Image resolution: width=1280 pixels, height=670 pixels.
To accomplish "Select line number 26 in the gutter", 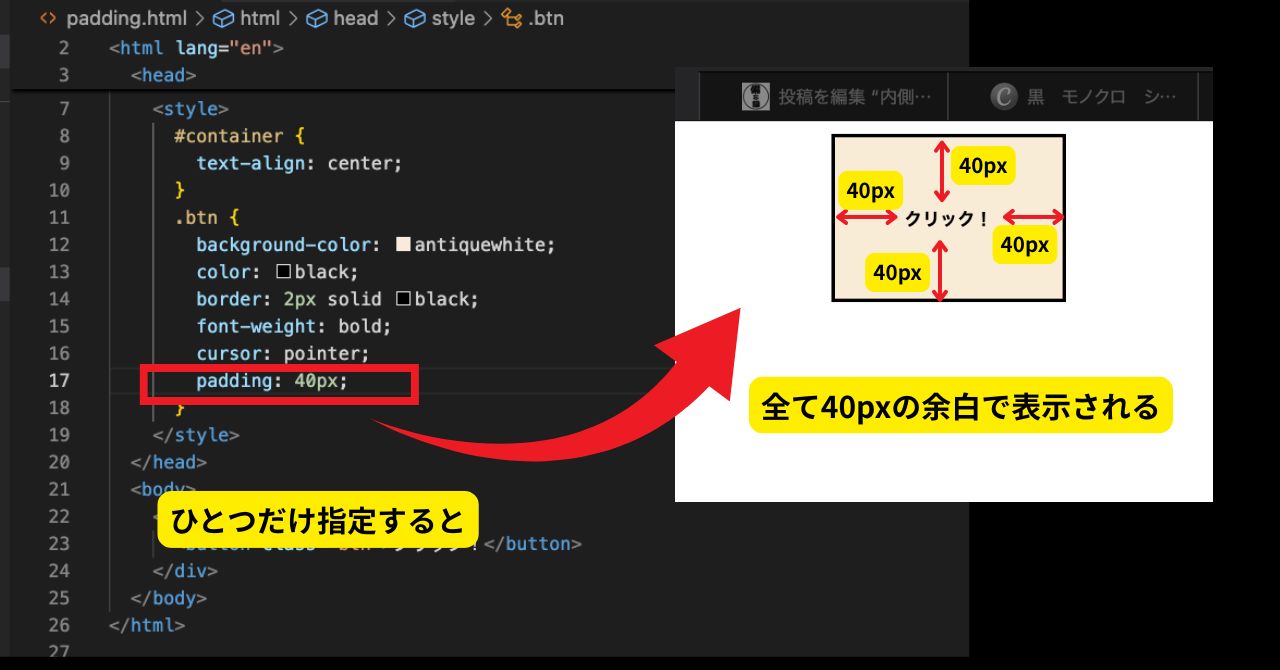I will click(59, 625).
